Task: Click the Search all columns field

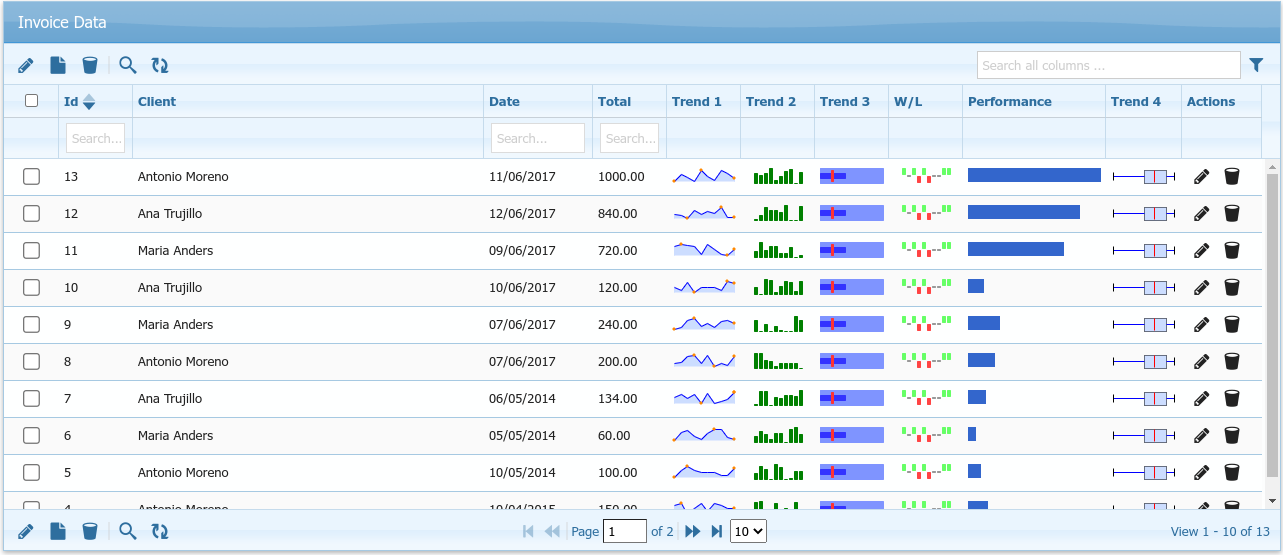Action: click(x=1108, y=66)
